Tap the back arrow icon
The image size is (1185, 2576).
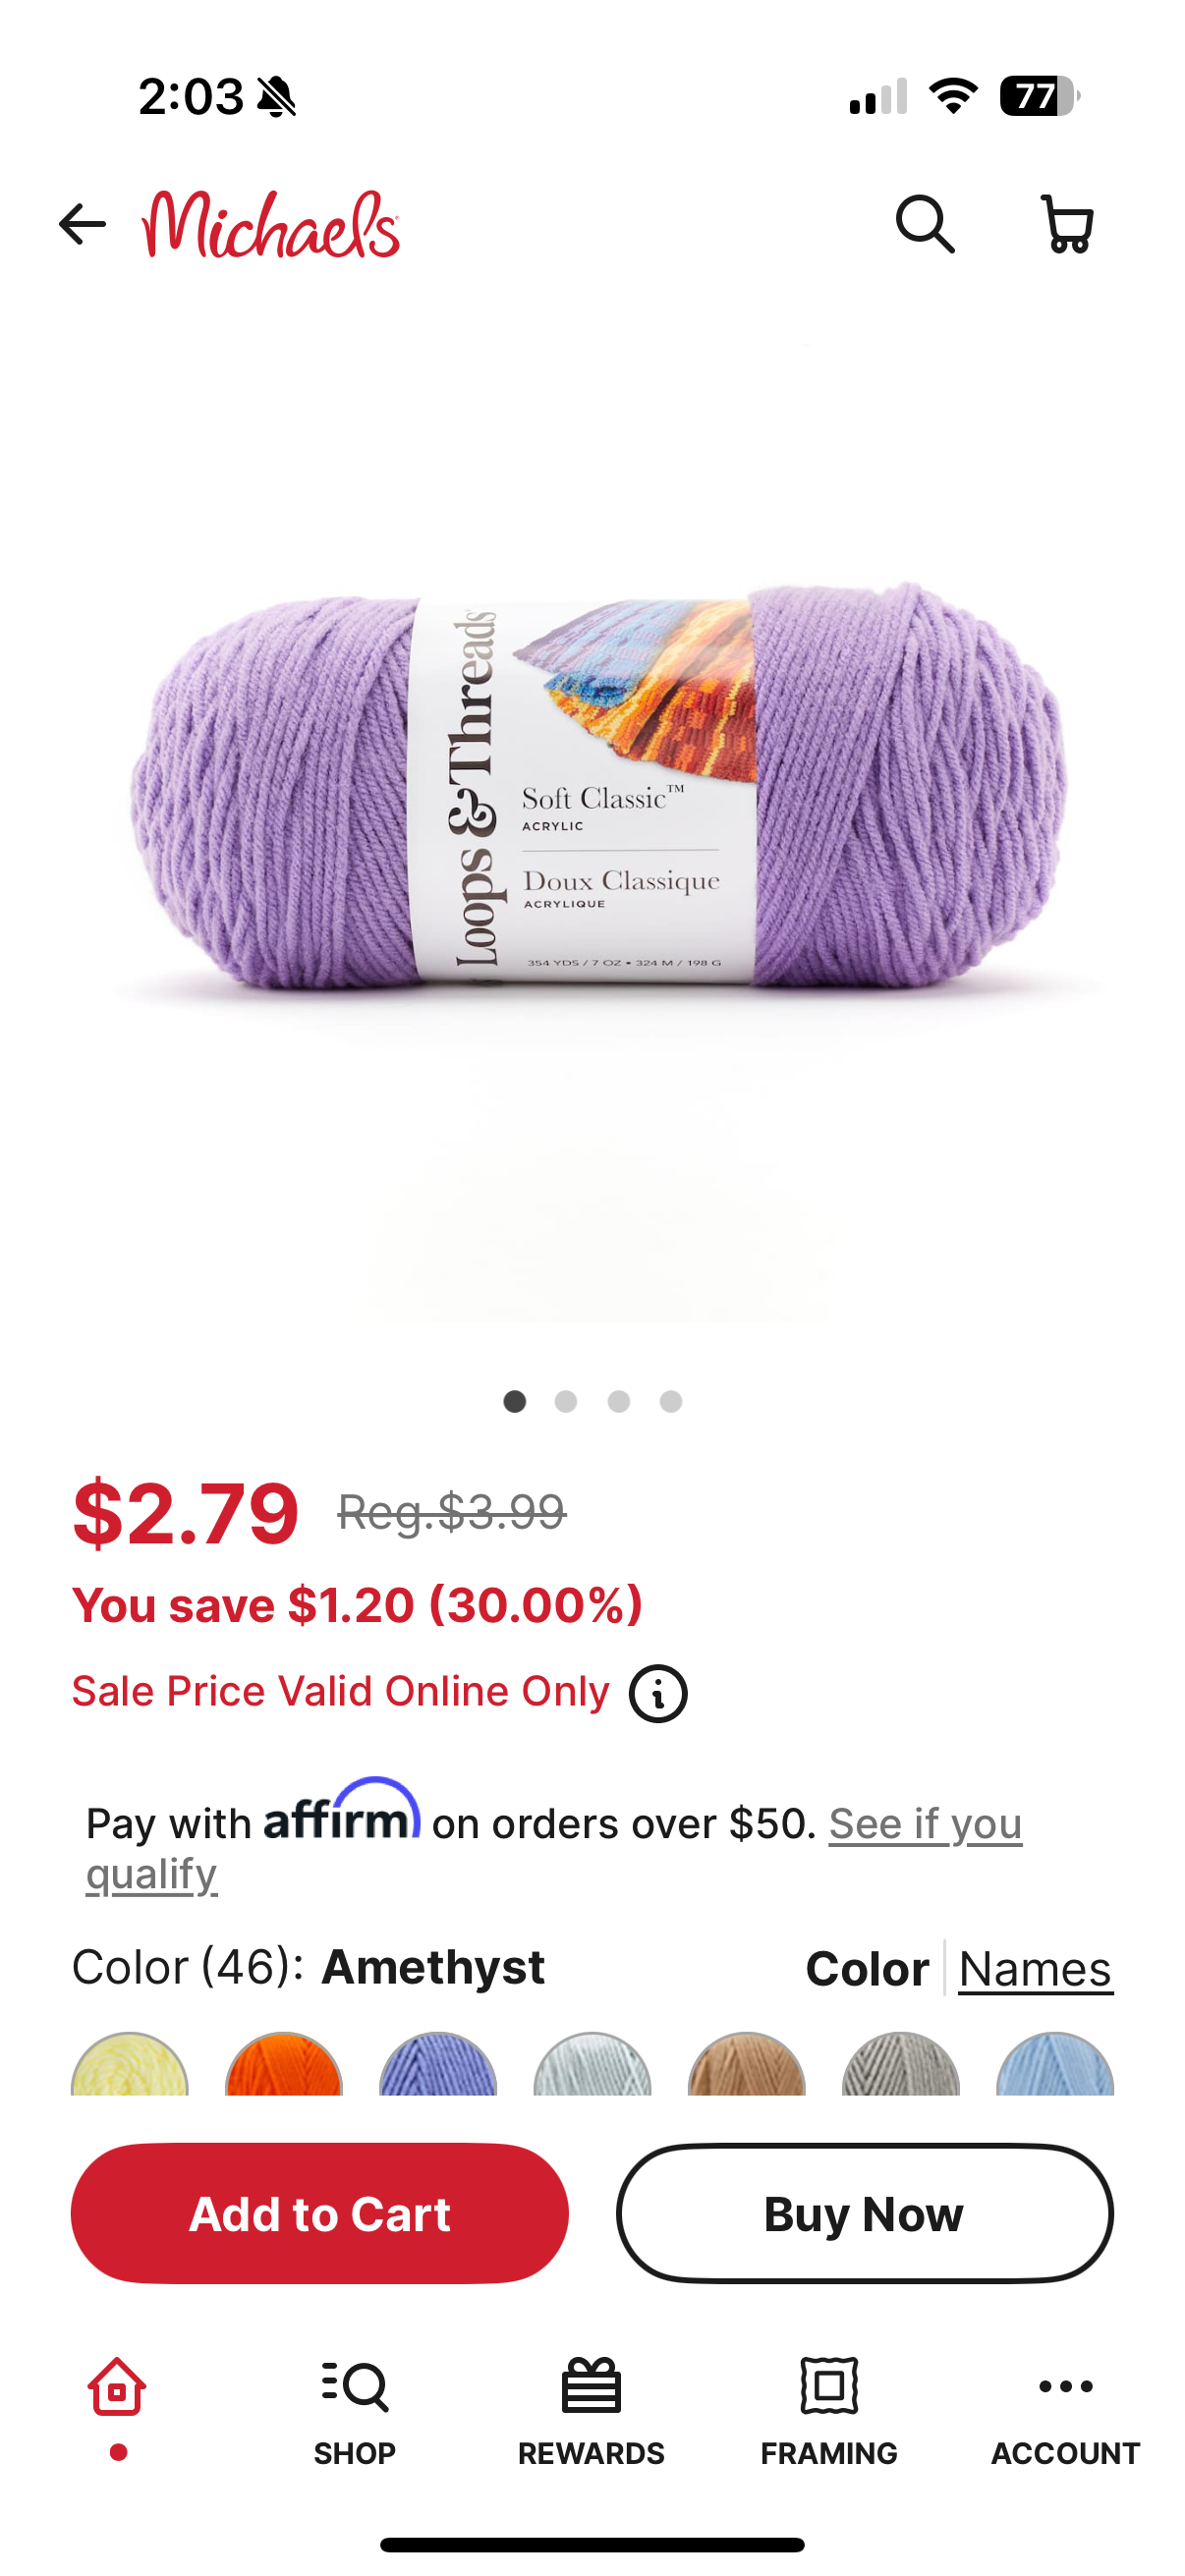(x=82, y=224)
